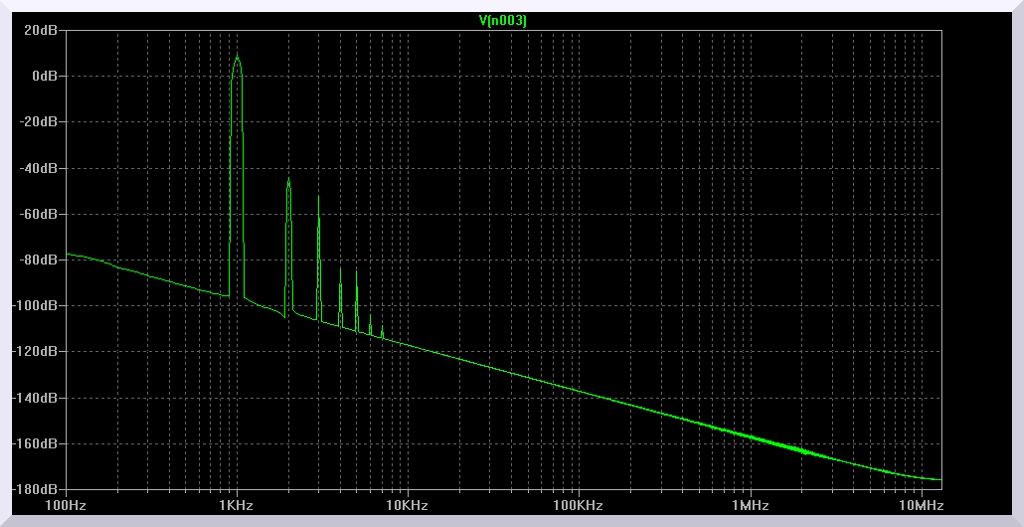1024x527 pixels.
Task: Click the 10KHz horizontal axis label
Action: [408, 505]
